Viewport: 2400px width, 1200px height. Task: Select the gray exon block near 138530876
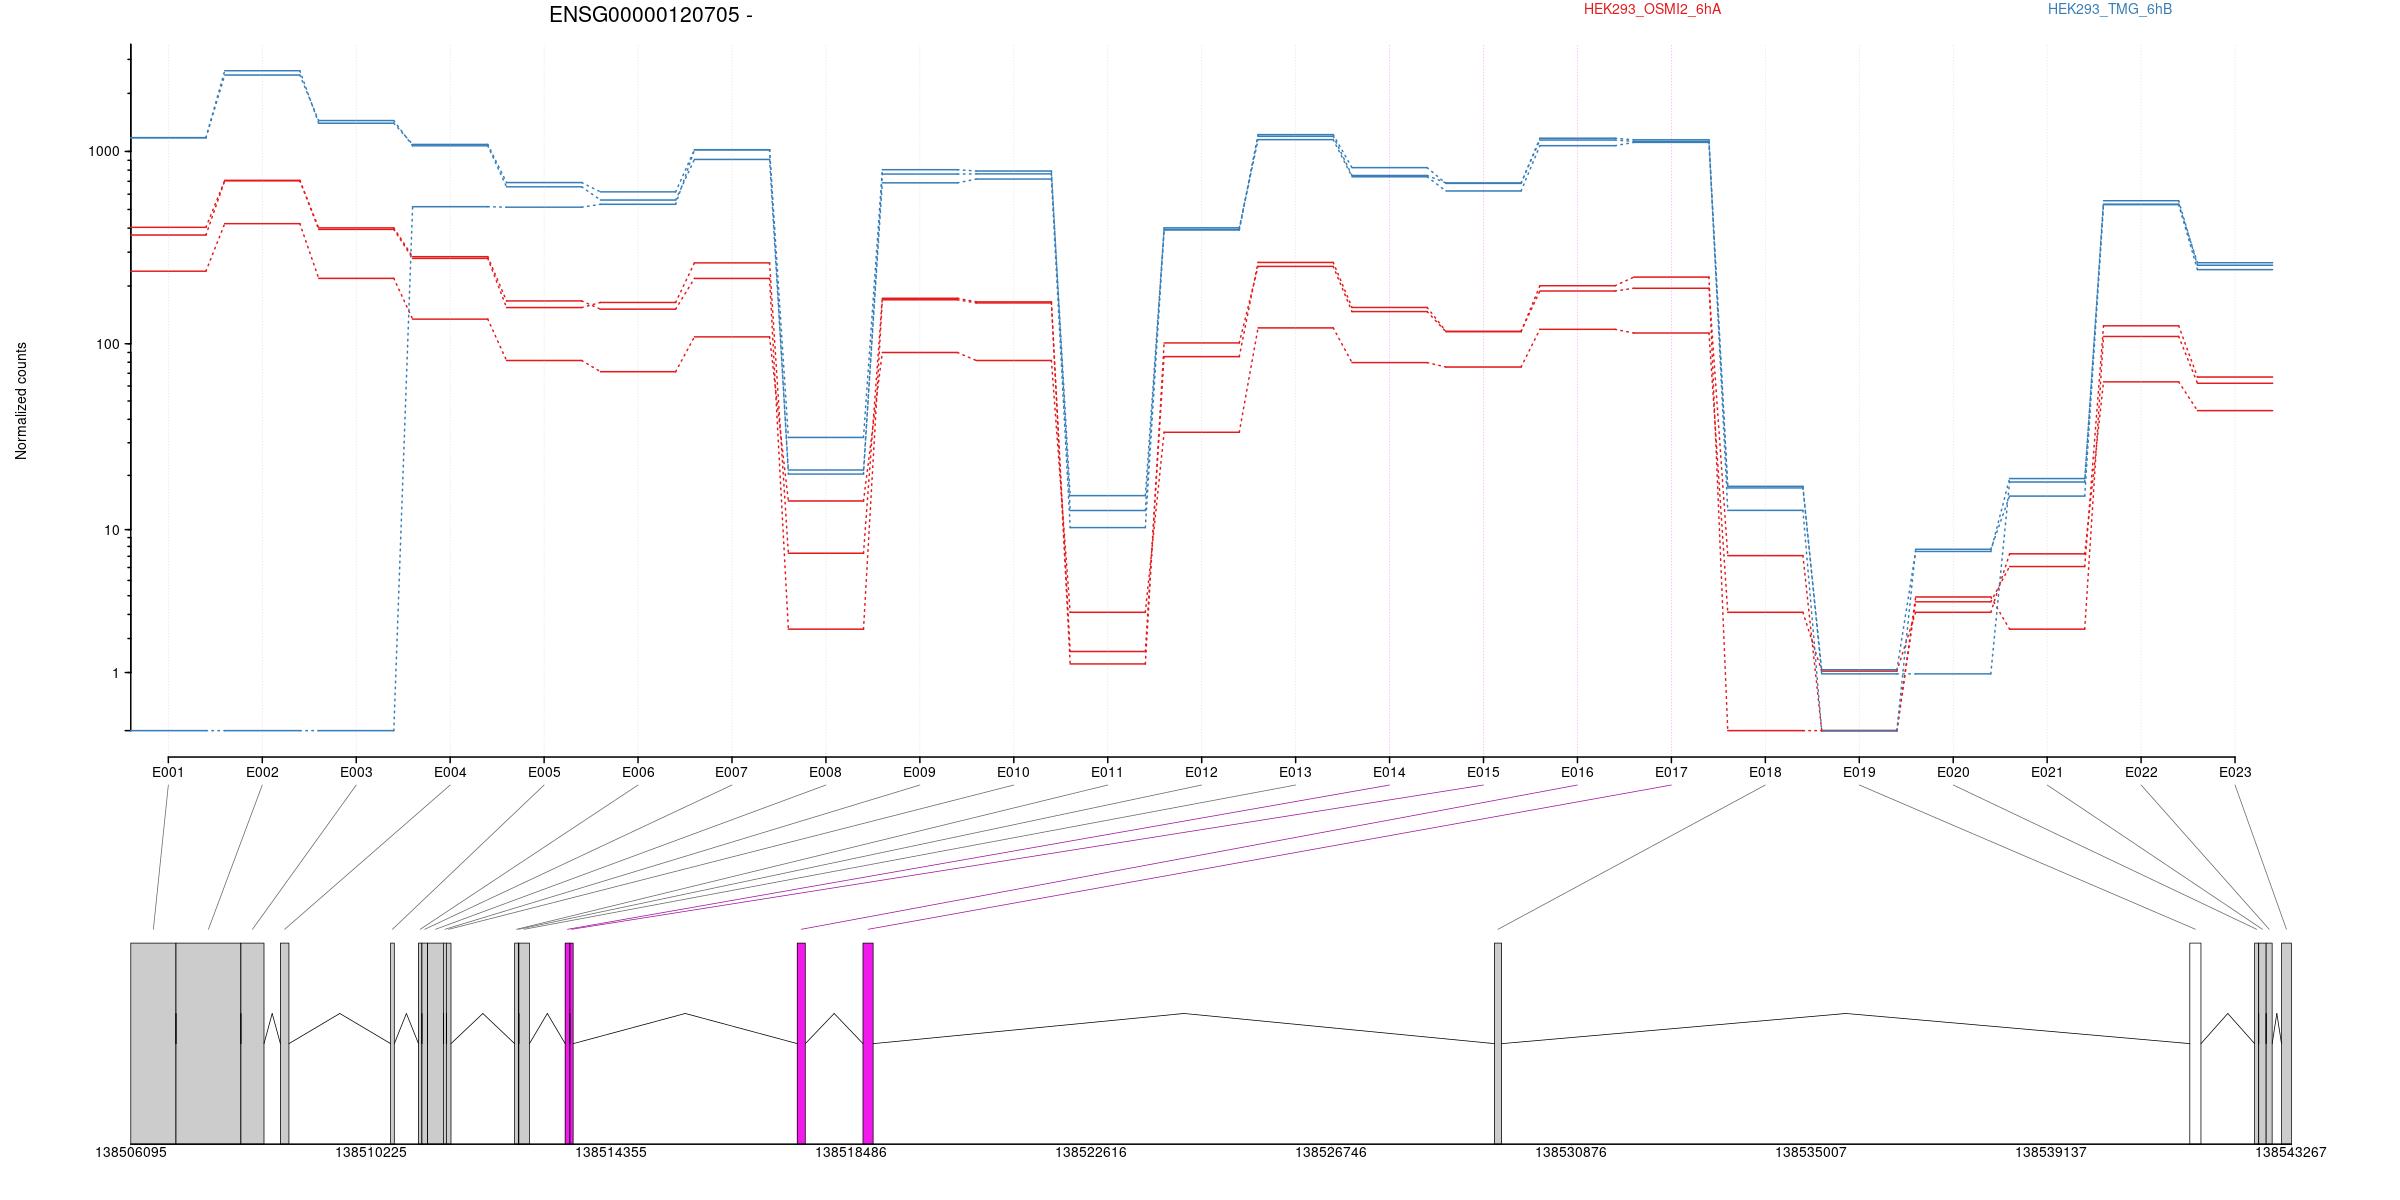(1498, 1043)
